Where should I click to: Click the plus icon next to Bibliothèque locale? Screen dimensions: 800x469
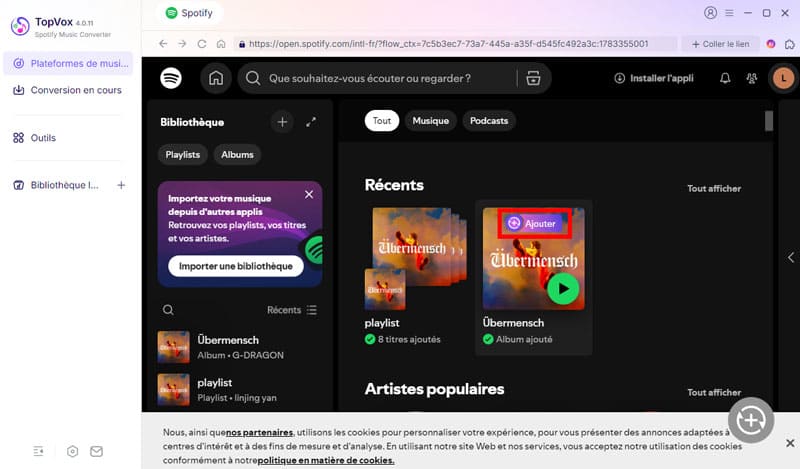coord(121,185)
